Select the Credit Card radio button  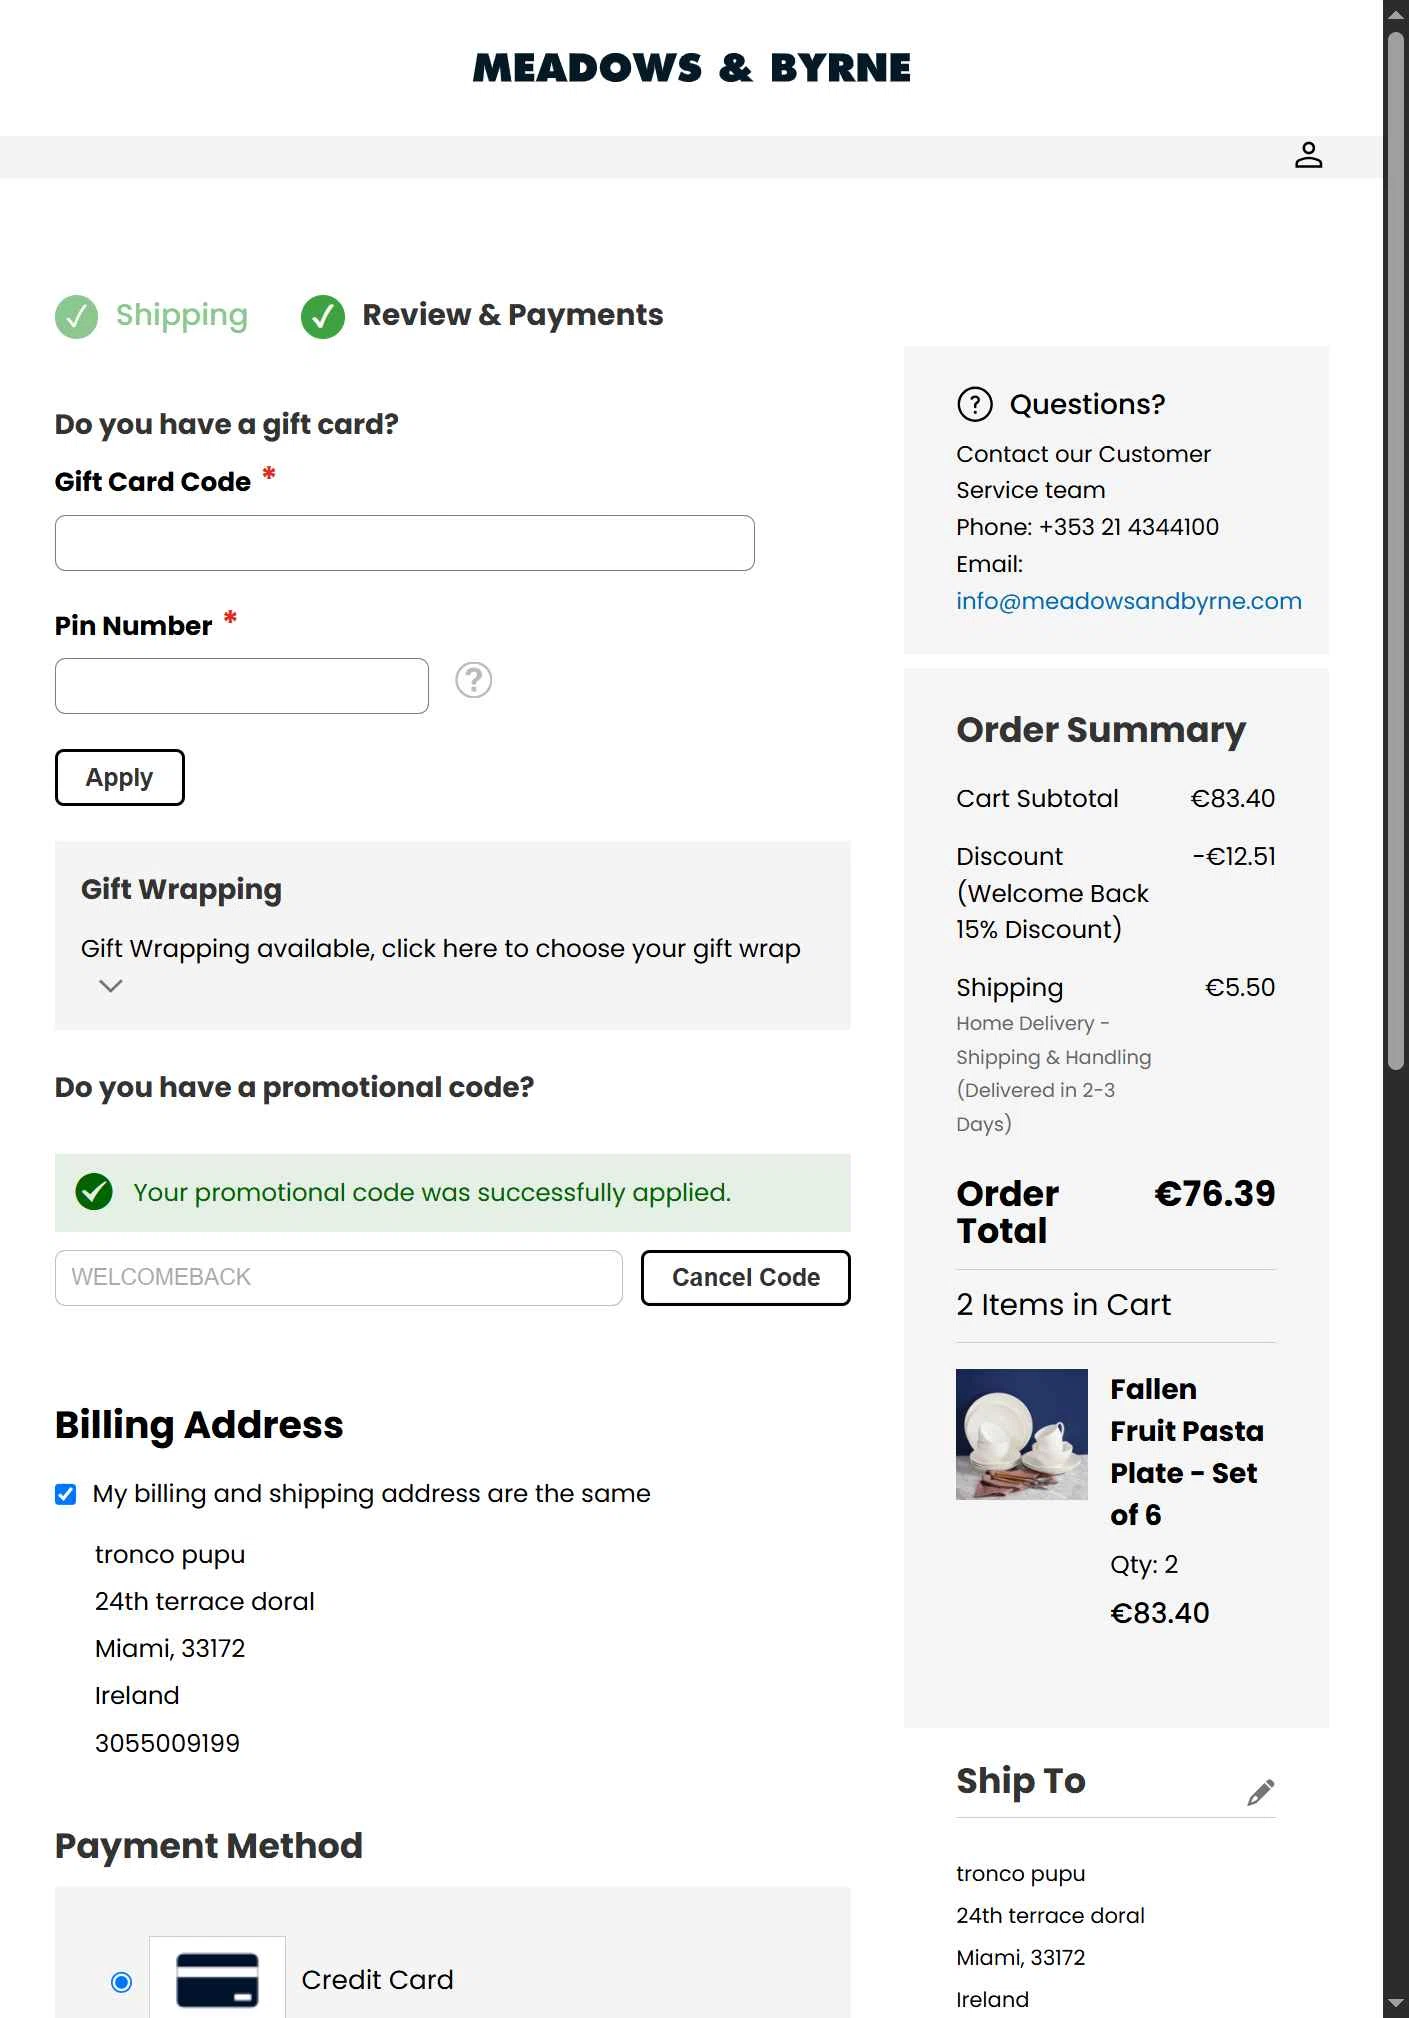[122, 1982]
